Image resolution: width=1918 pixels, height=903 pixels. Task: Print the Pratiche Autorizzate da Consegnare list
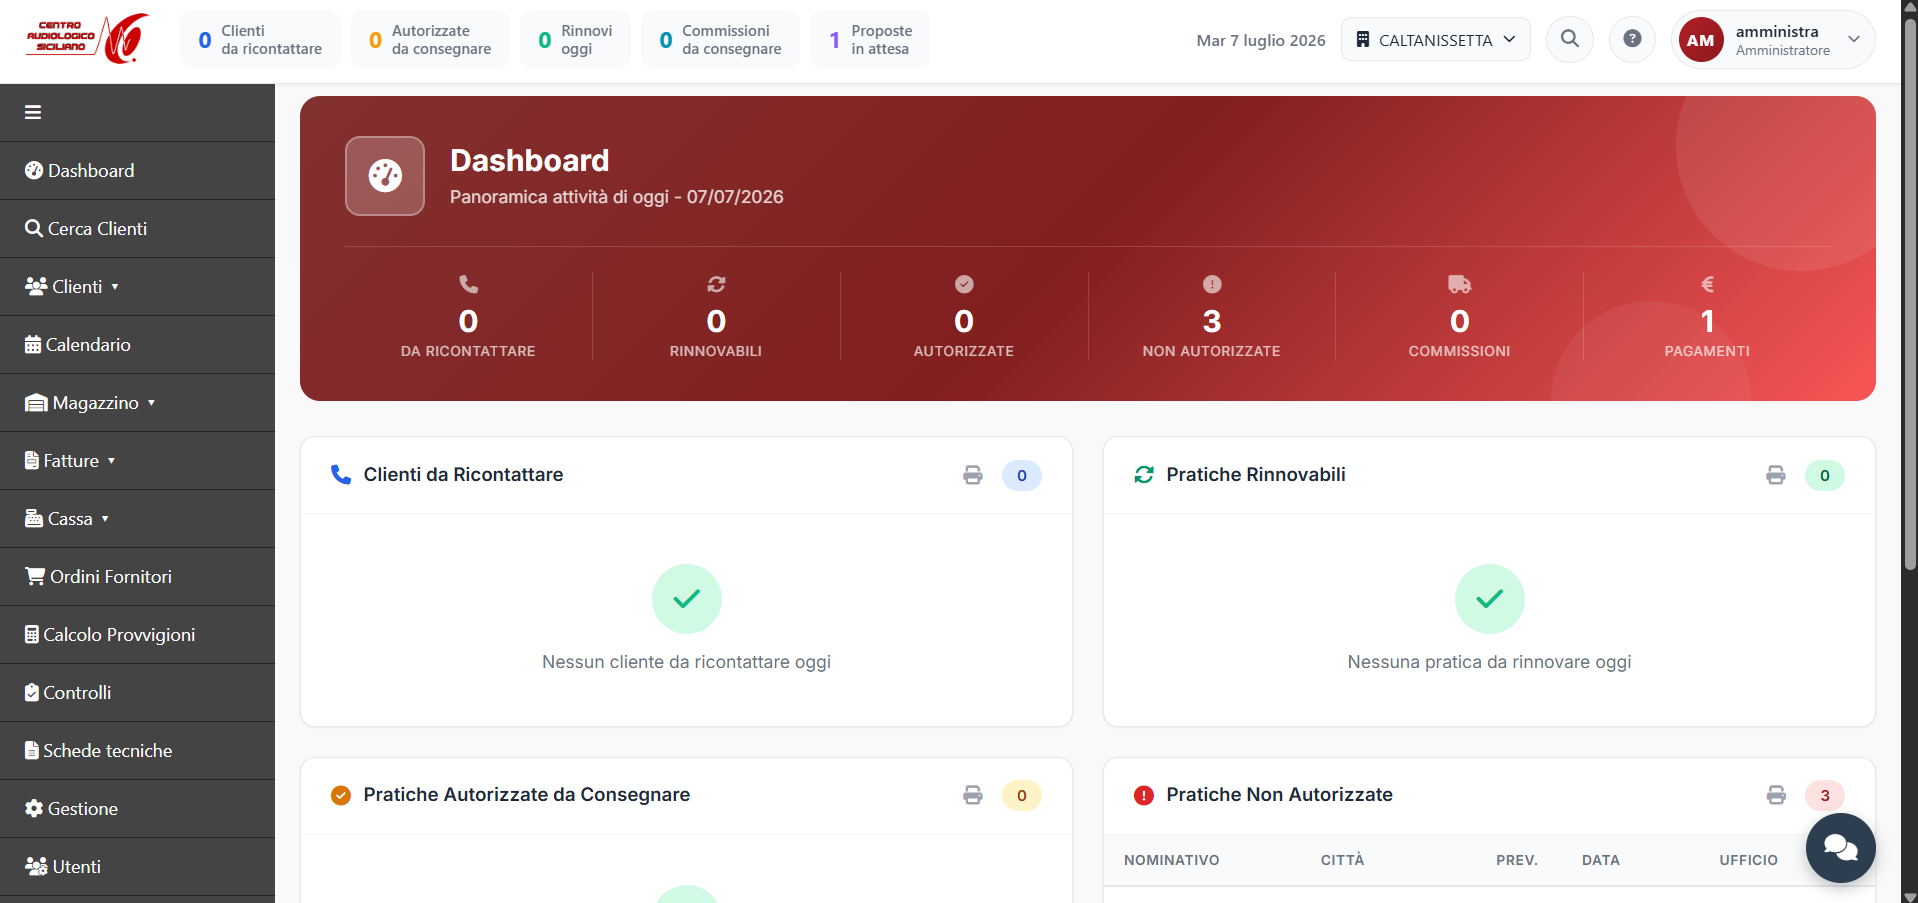pos(973,795)
